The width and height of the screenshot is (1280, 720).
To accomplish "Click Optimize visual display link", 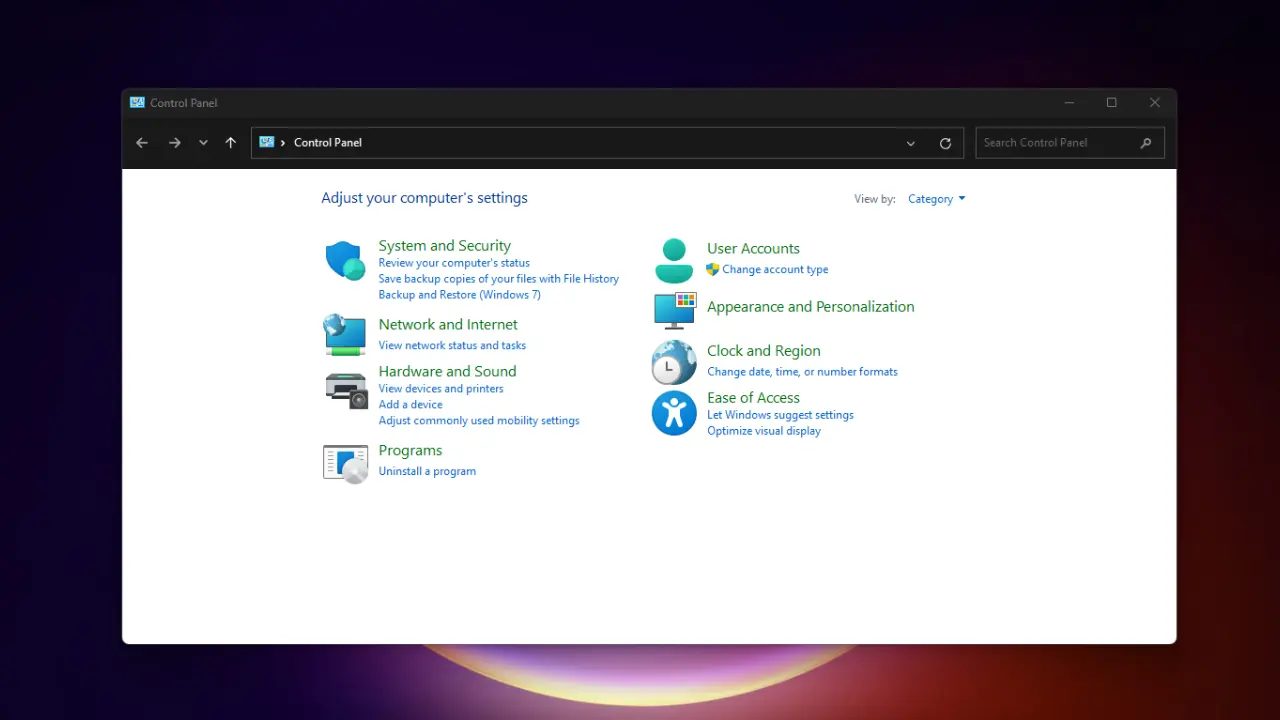I will click(763, 431).
